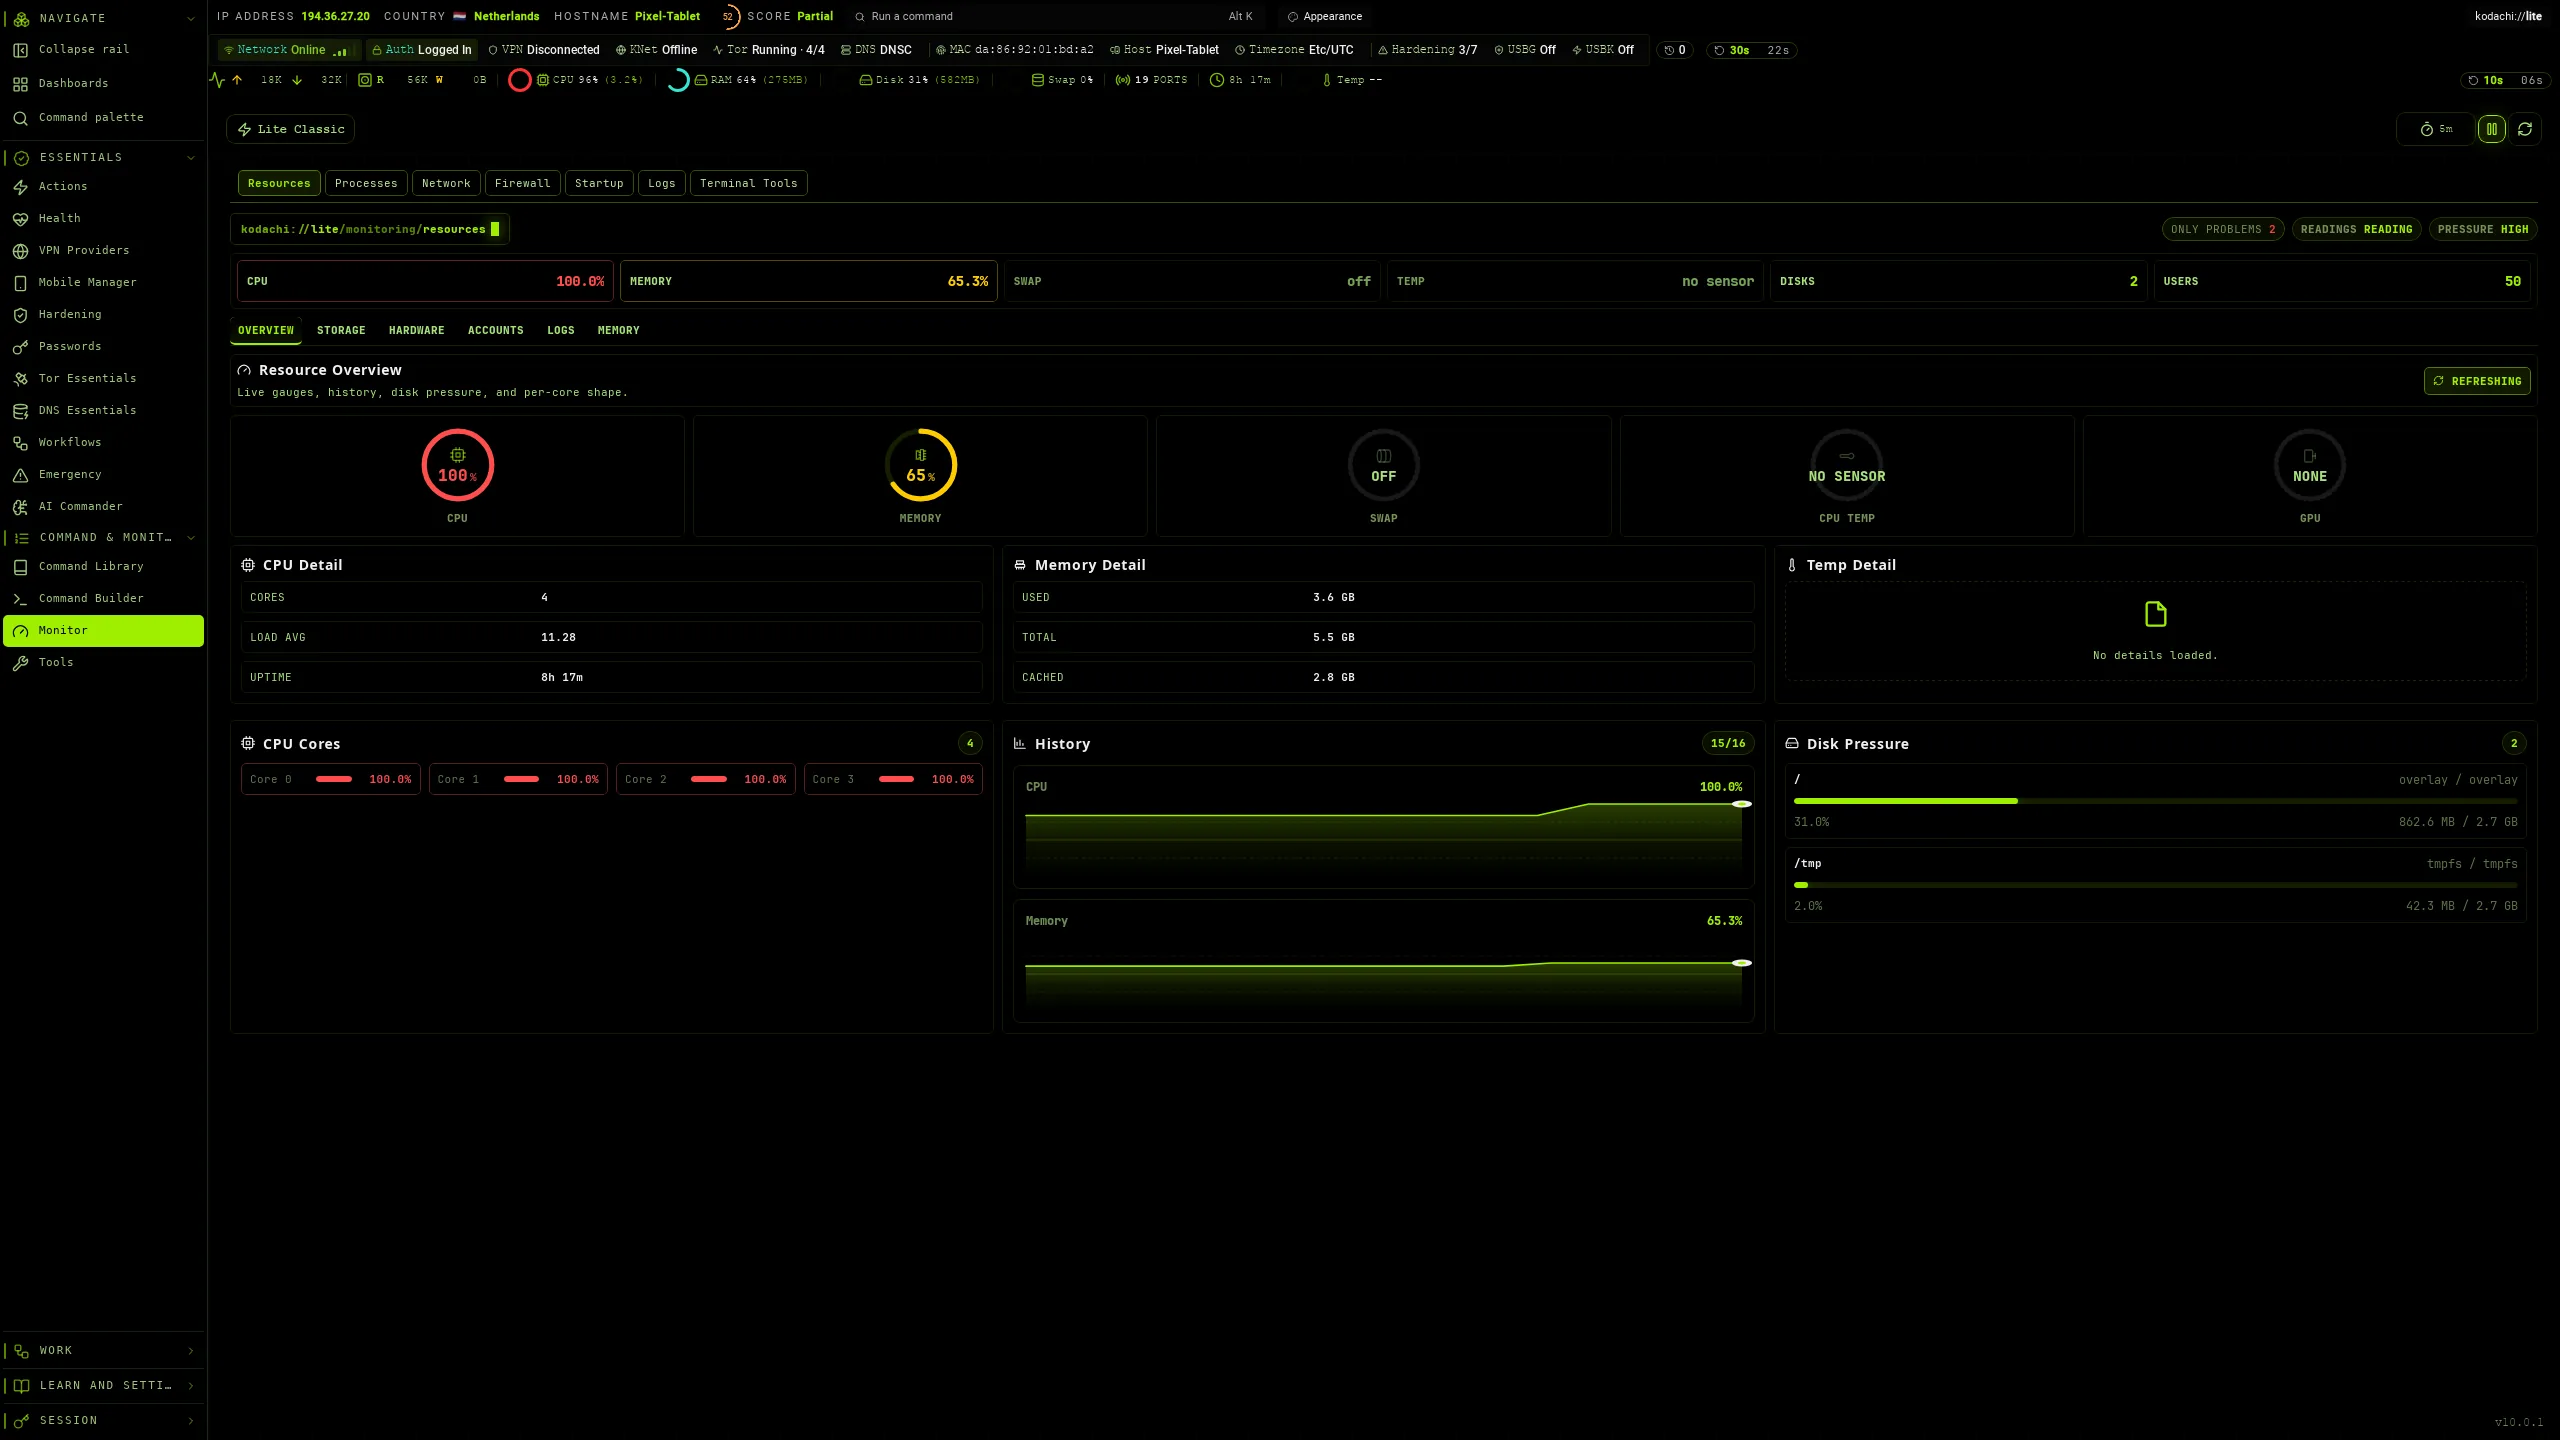Open Tor Essentials

coord(103,379)
